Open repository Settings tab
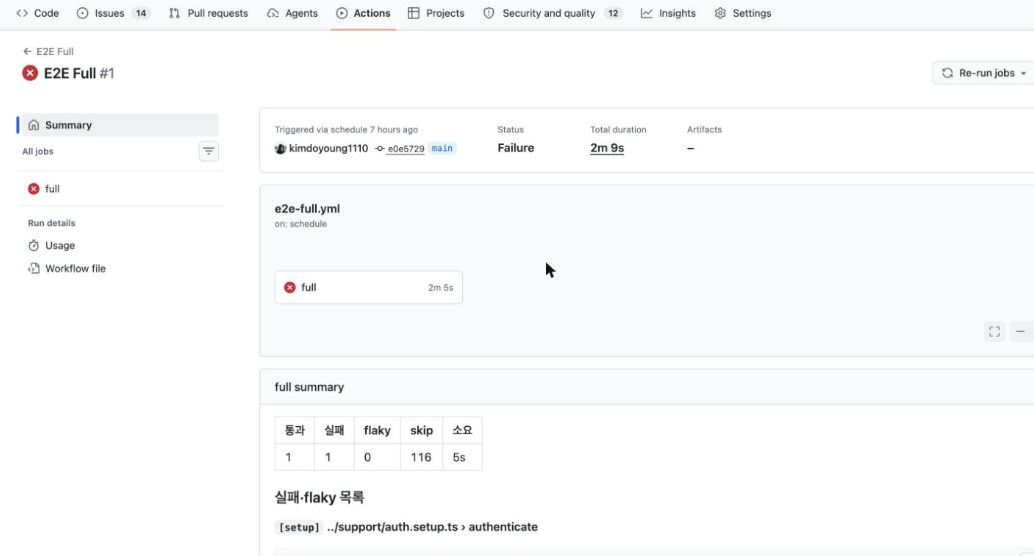This screenshot has width=1034, height=556. pos(743,13)
